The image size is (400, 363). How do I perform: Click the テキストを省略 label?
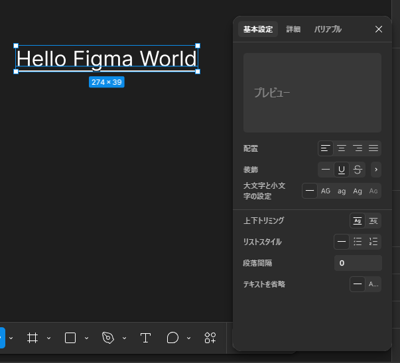pyautogui.click(x=264, y=284)
